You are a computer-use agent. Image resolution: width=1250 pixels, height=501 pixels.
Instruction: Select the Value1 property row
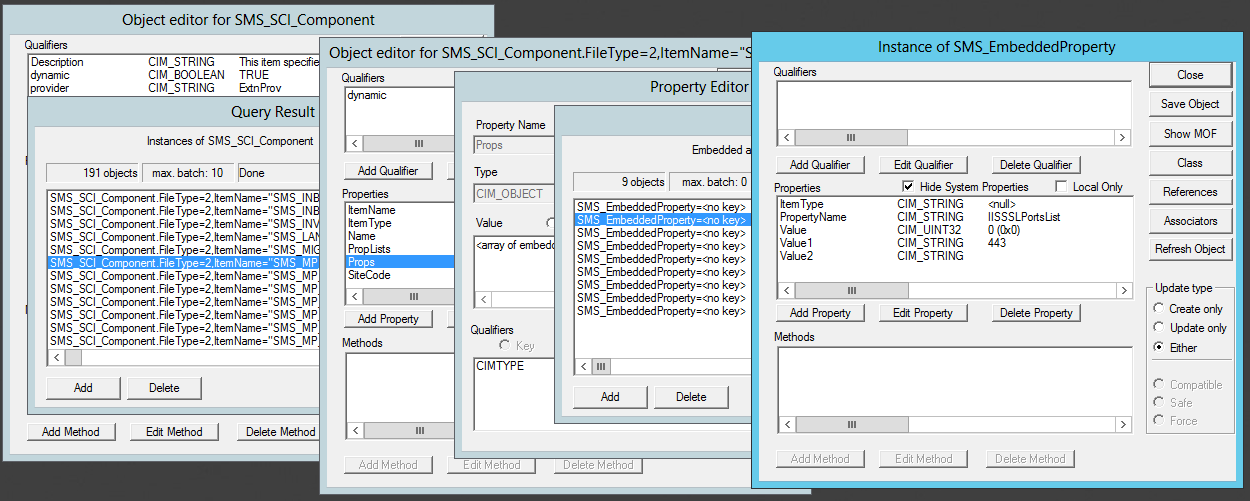954,243
